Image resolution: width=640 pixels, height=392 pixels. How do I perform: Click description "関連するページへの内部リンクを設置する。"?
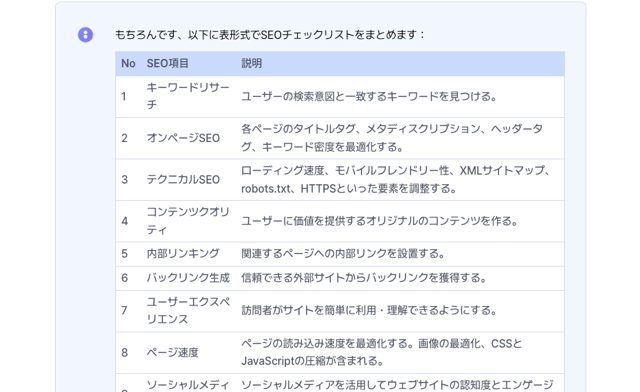coord(343,254)
